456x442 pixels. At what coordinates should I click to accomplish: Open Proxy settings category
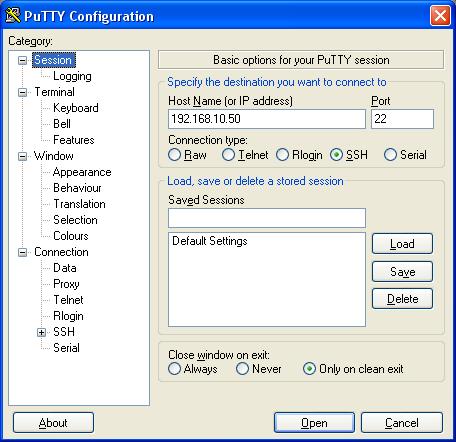pos(66,284)
